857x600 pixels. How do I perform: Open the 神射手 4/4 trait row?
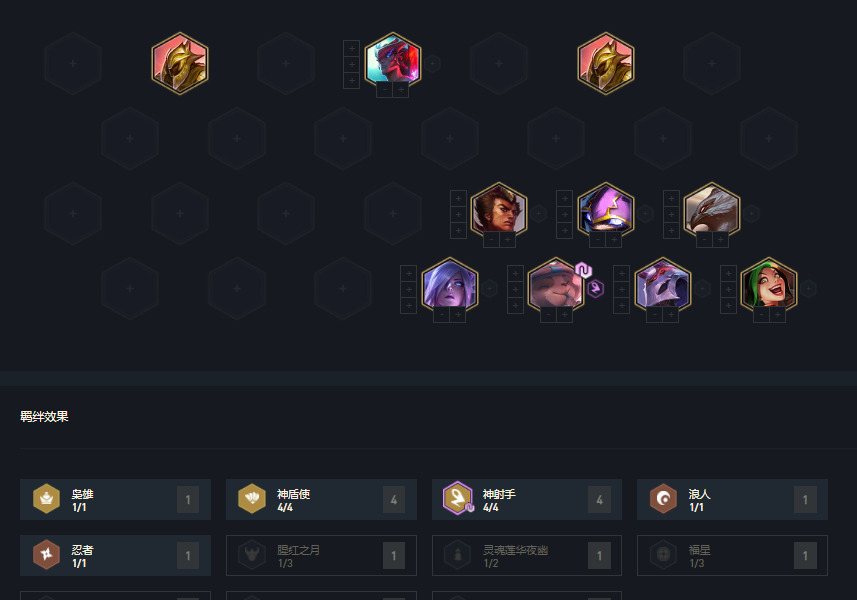click(x=527, y=499)
